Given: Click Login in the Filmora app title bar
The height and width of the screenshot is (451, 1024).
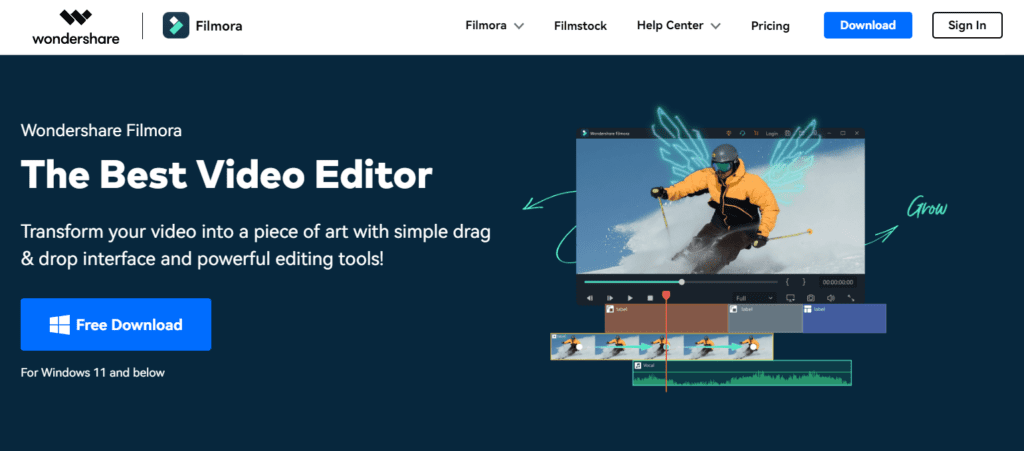Looking at the screenshot, I should click(772, 133).
